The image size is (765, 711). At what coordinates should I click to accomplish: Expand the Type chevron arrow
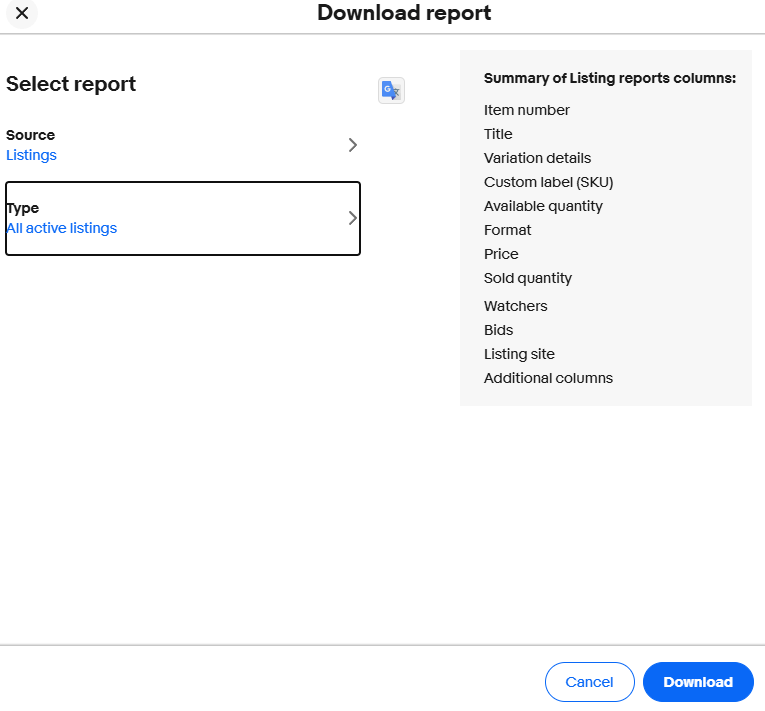[x=352, y=218]
